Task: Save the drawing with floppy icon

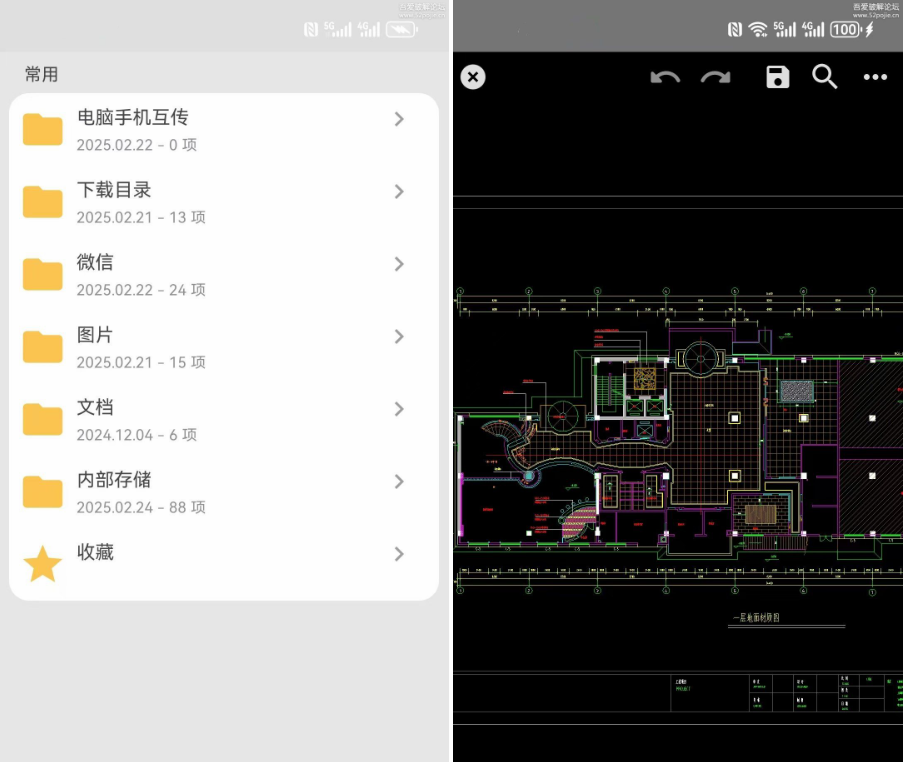Action: click(778, 77)
